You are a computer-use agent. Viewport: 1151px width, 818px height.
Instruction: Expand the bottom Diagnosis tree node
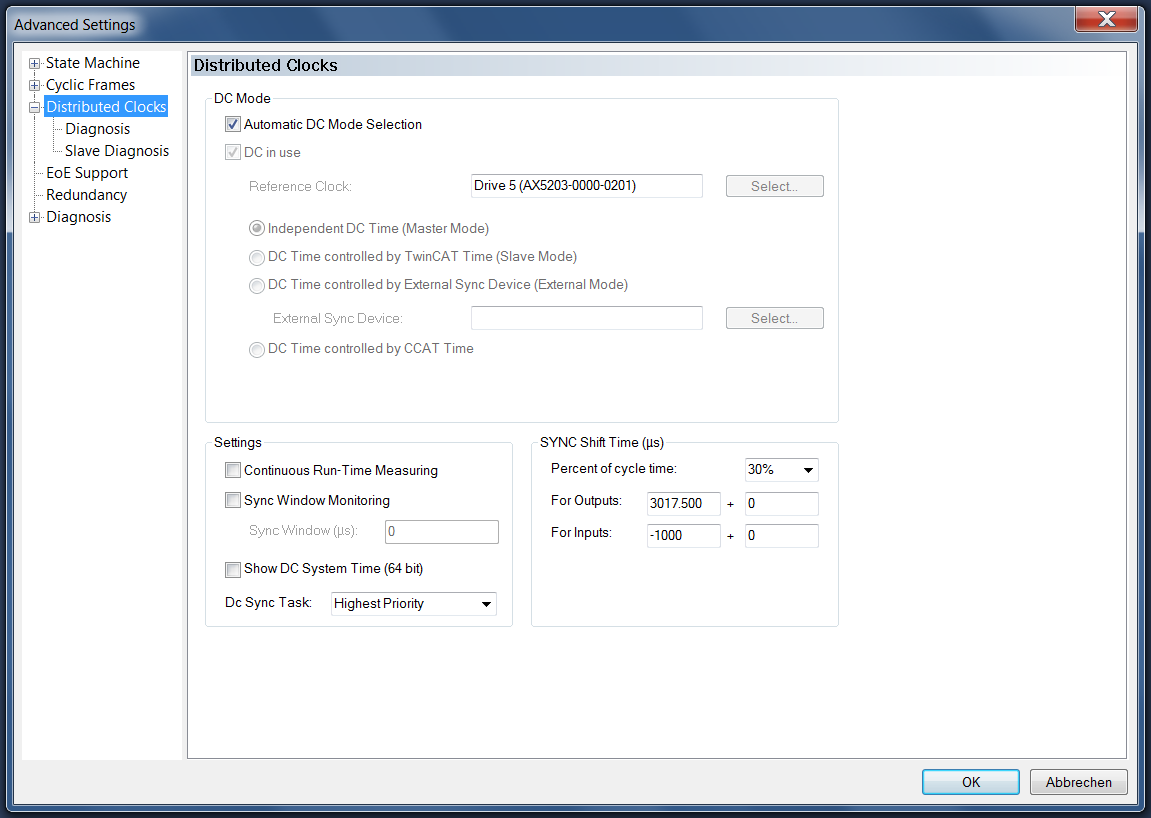point(35,217)
